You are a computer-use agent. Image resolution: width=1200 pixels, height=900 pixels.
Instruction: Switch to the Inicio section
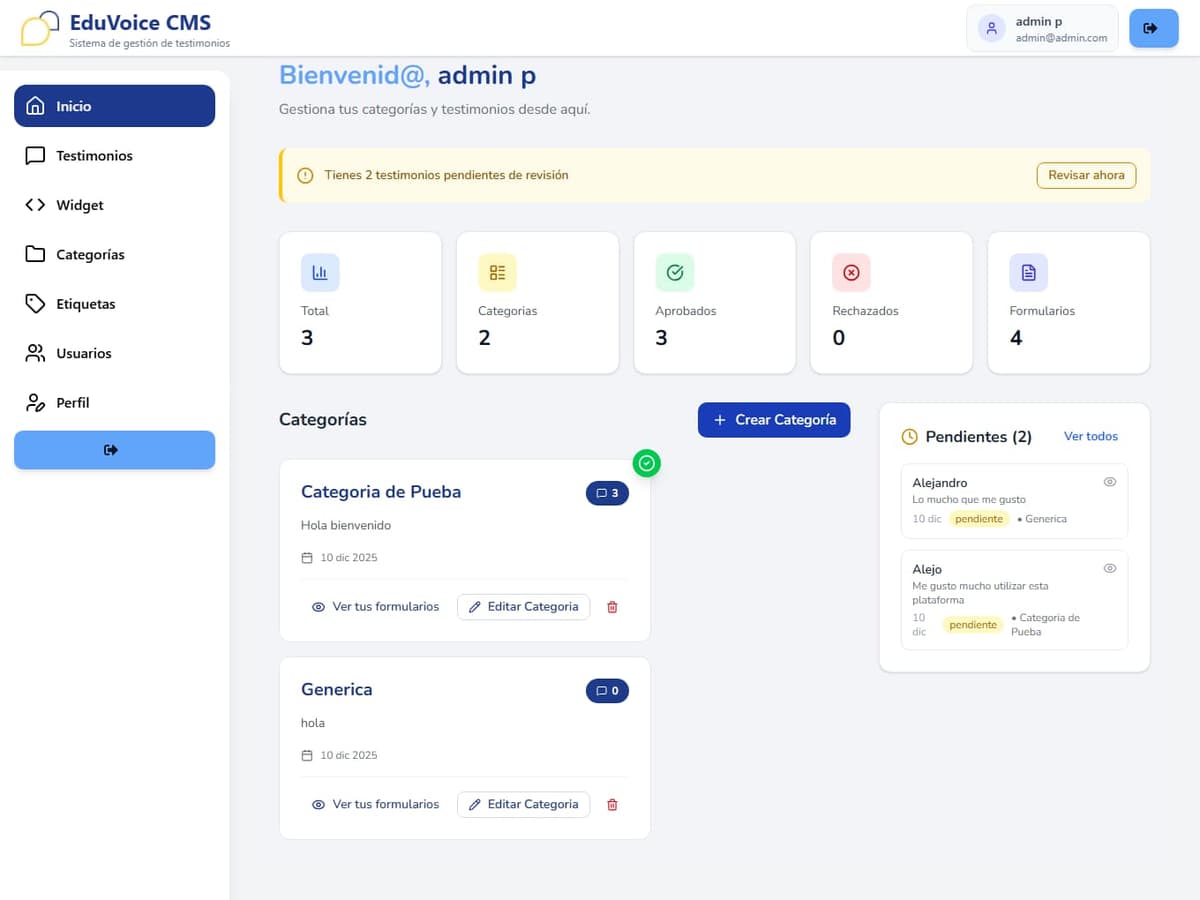114,105
